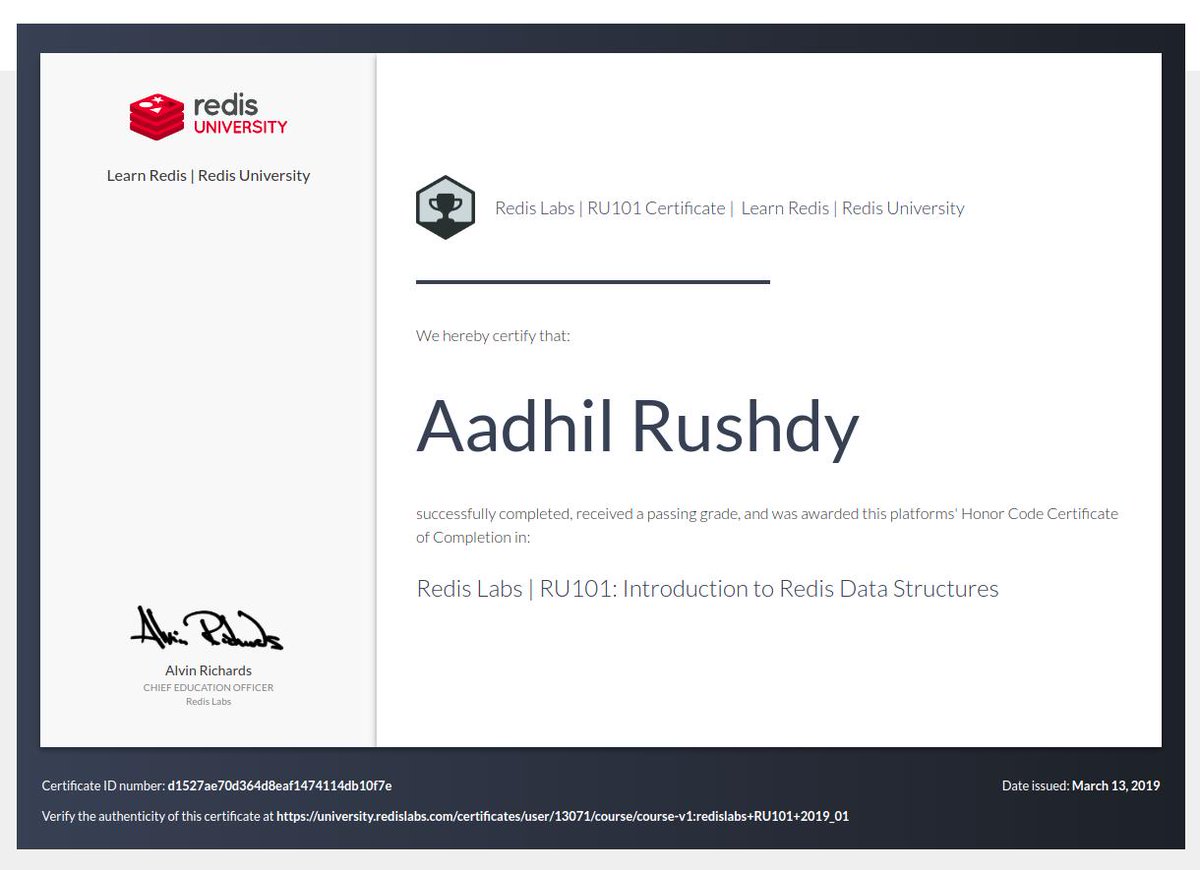Click 'We hereby certify that:' text
The width and height of the screenshot is (1200, 870).
tap(493, 336)
